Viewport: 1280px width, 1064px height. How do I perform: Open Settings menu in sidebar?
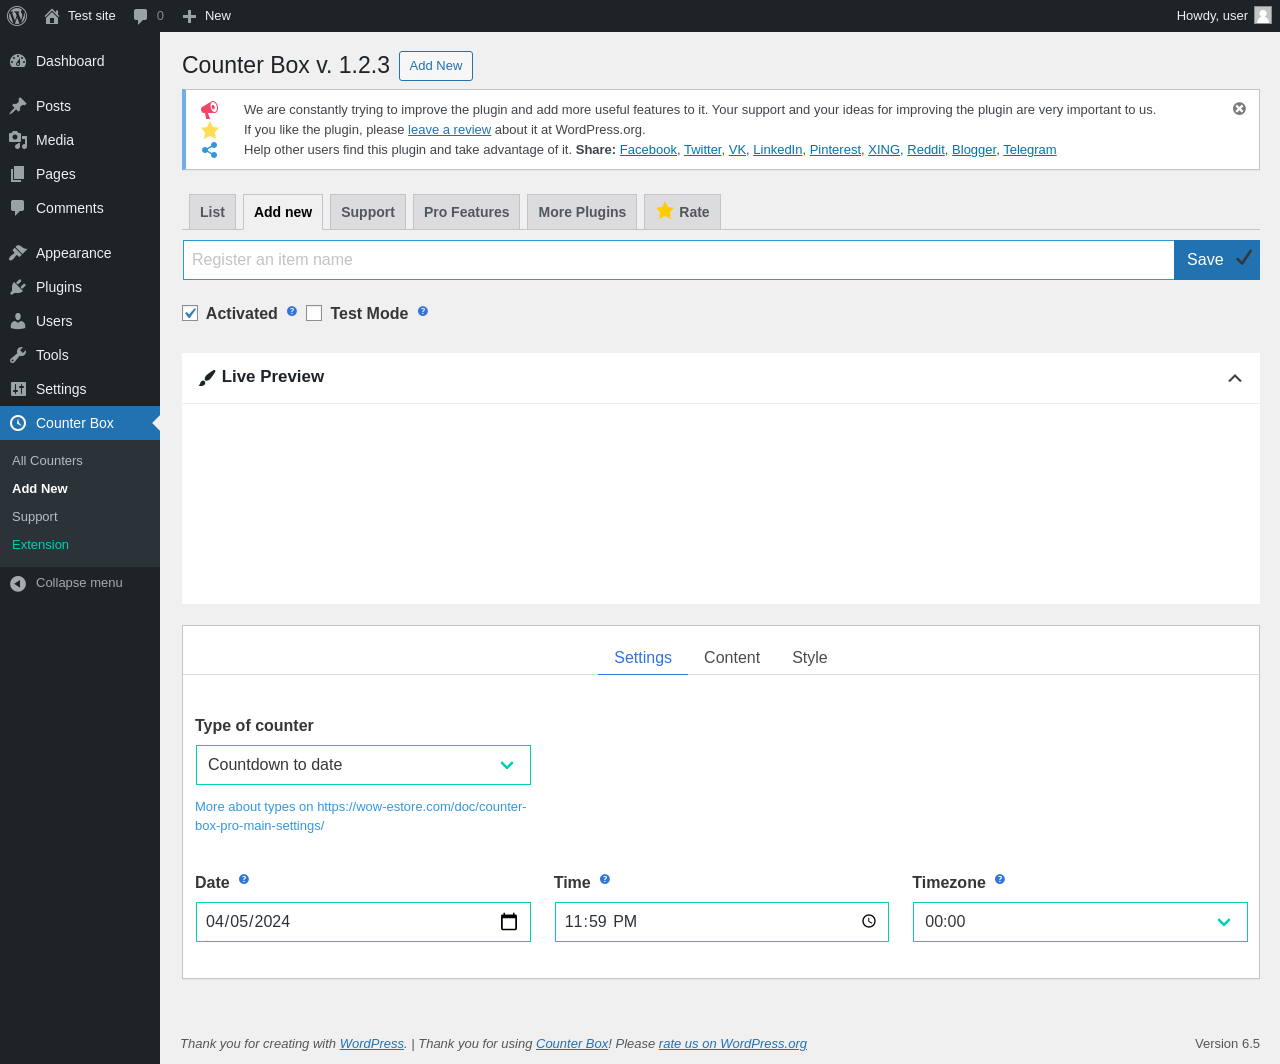[80, 389]
